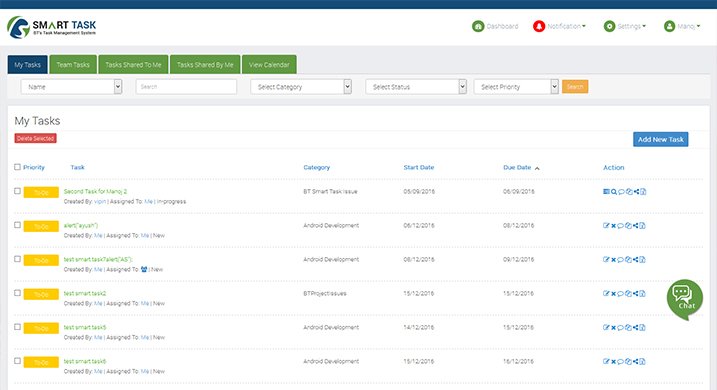Open the Select Category dropdown
Screen dimensions: 717x390
[x=301, y=87]
